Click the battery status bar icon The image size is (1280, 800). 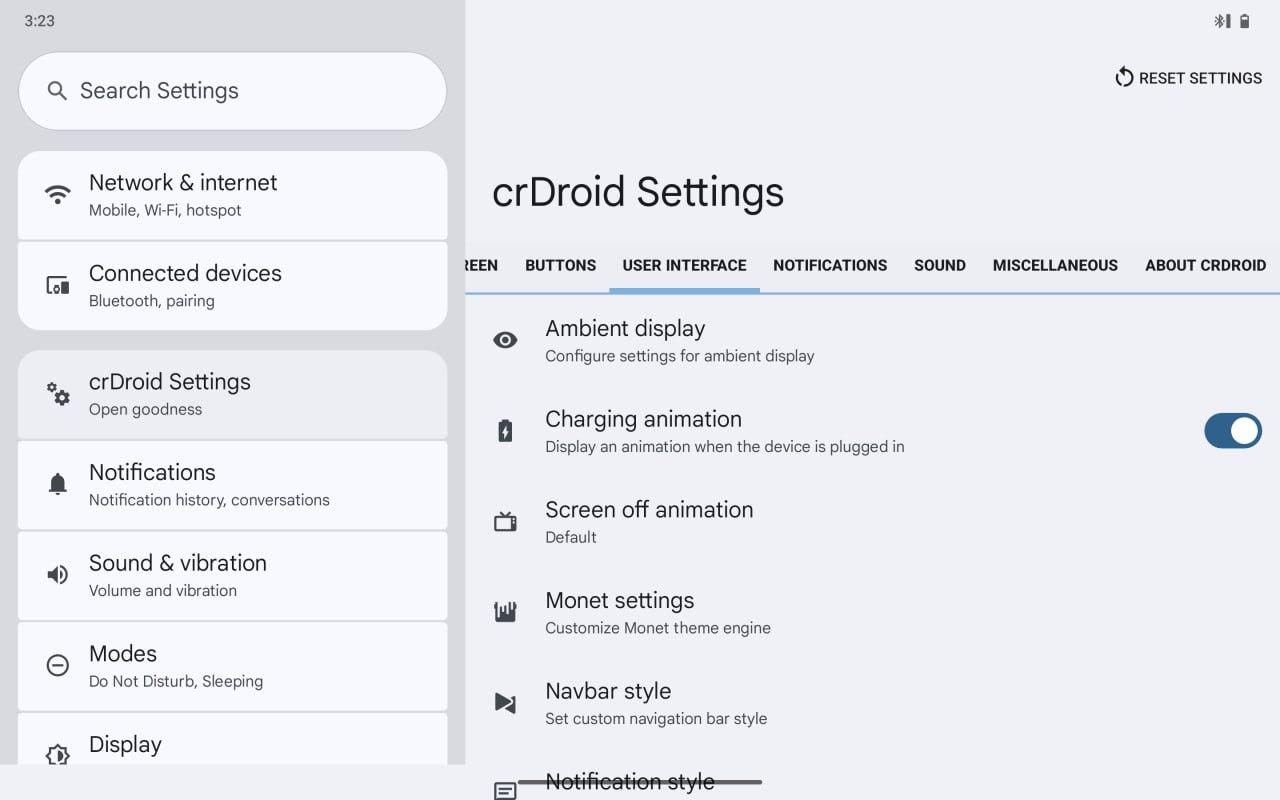coord(1245,21)
